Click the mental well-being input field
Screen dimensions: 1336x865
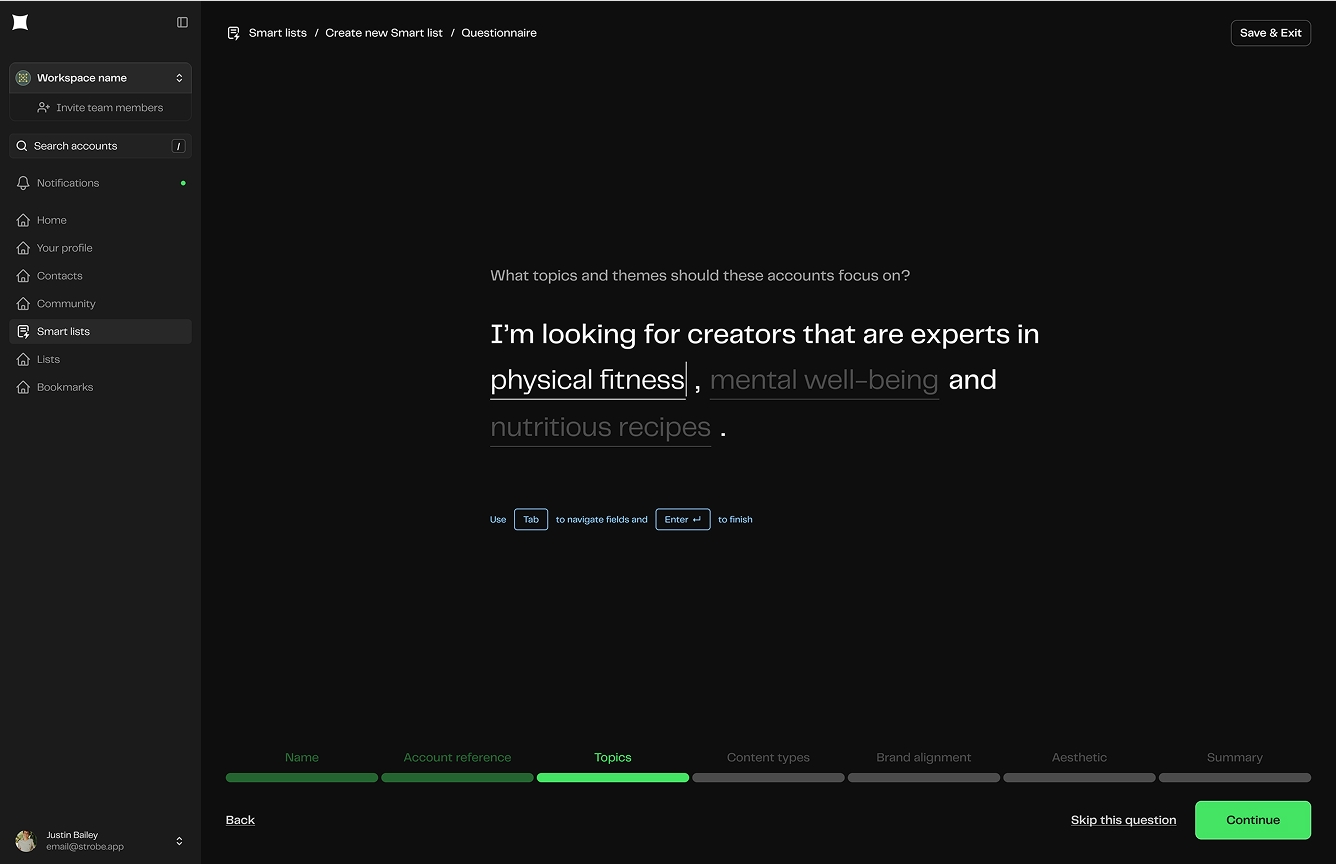pos(823,381)
